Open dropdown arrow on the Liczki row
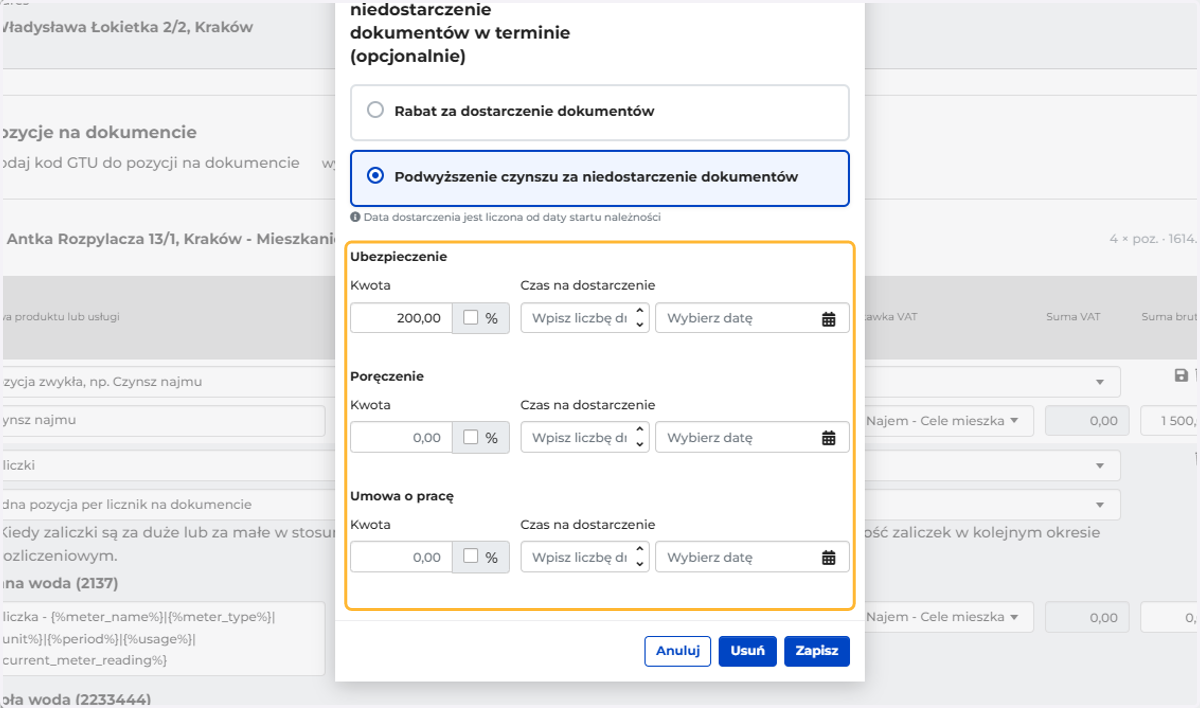The height and width of the screenshot is (708, 1200). 1100,465
